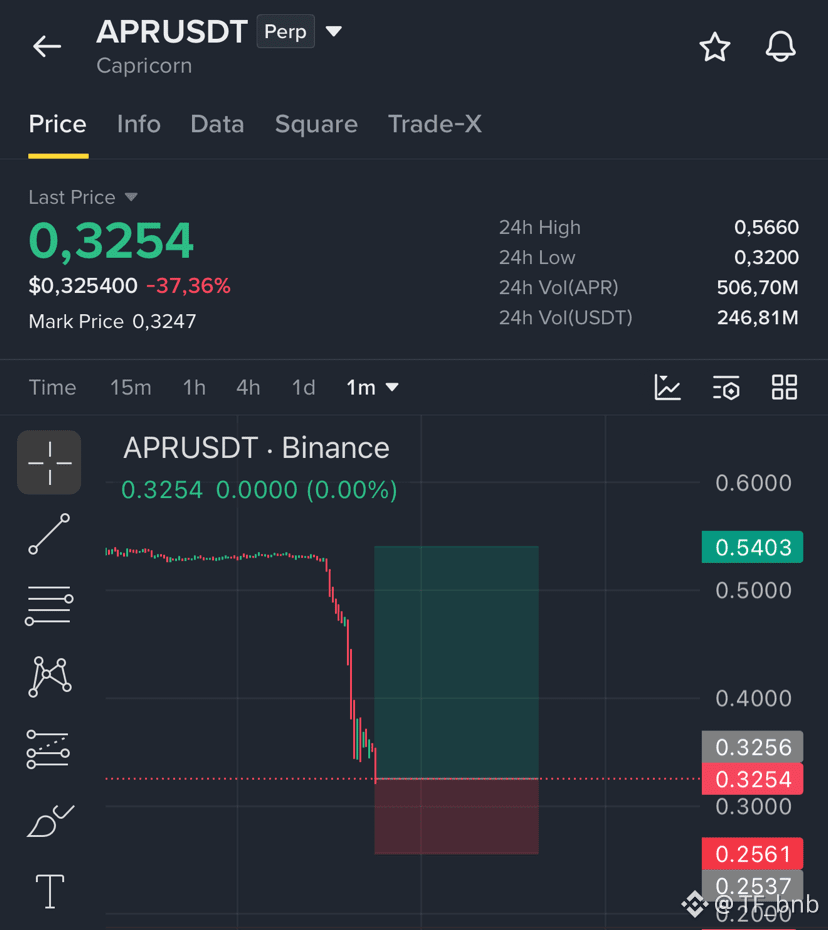Click the -37,36% change text
Image resolution: width=828 pixels, height=930 pixels.
coord(188,286)
